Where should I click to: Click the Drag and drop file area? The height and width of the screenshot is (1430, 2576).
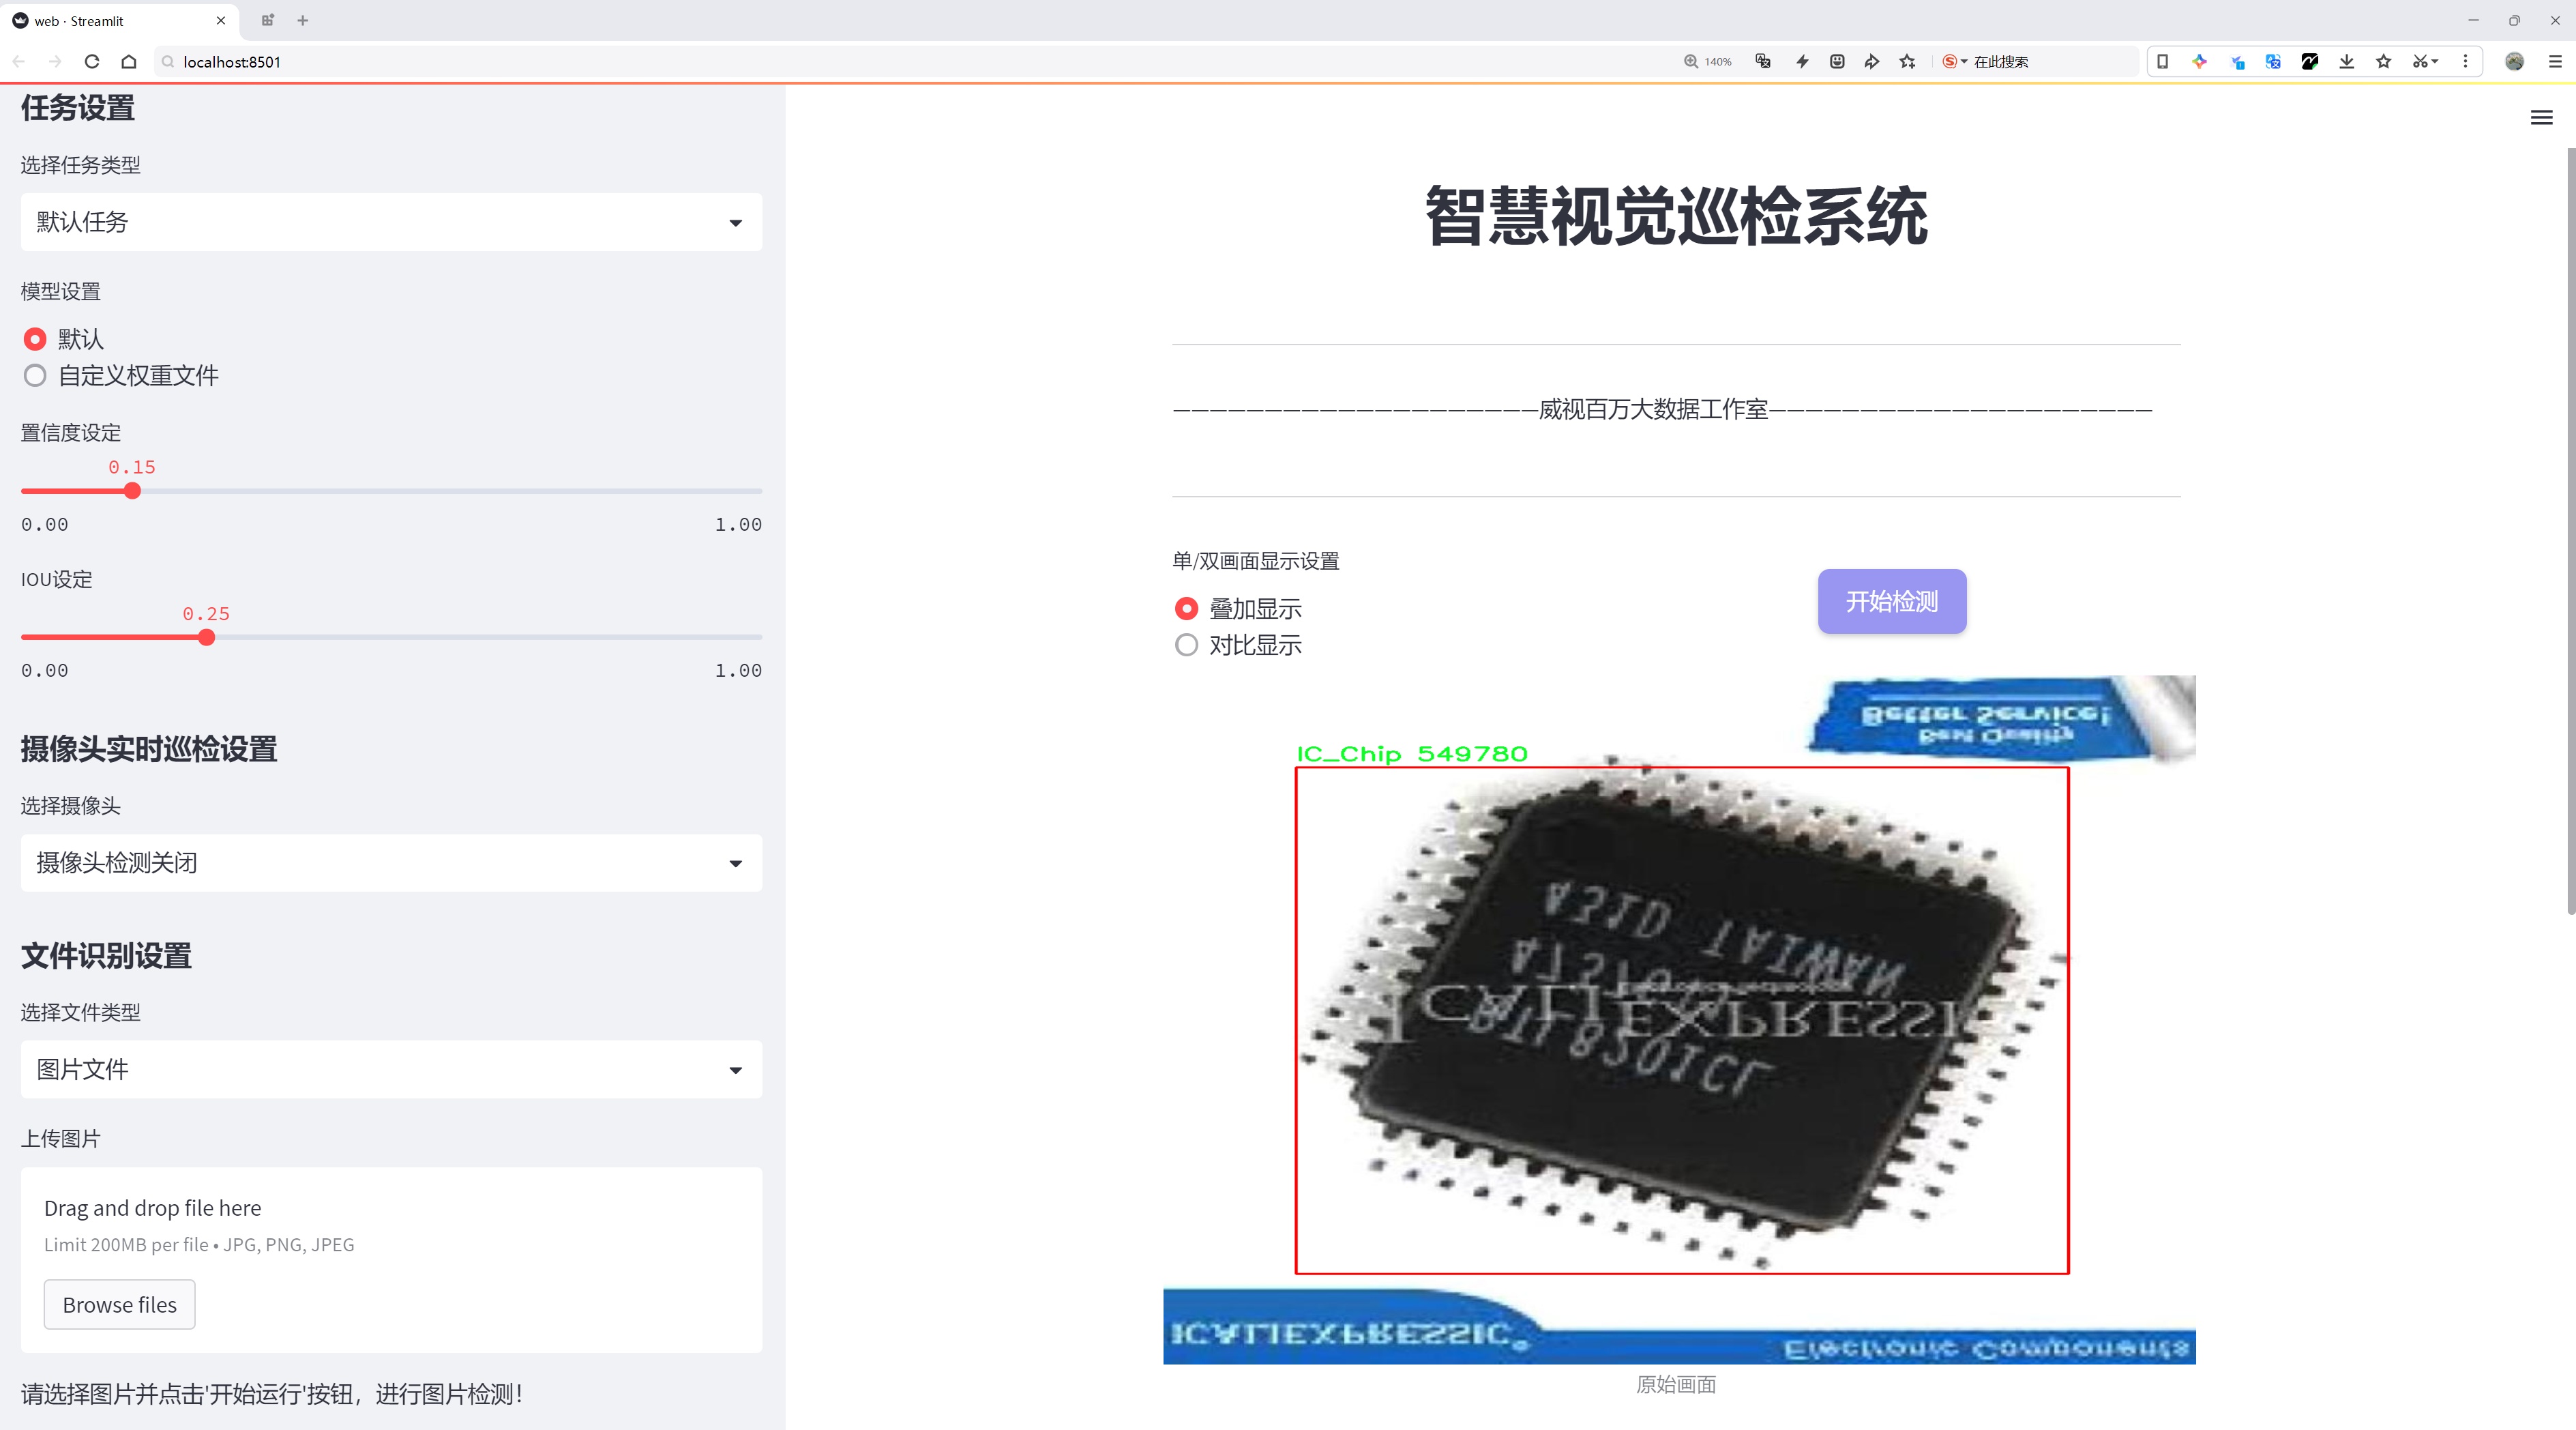(x=391, y=1260)
